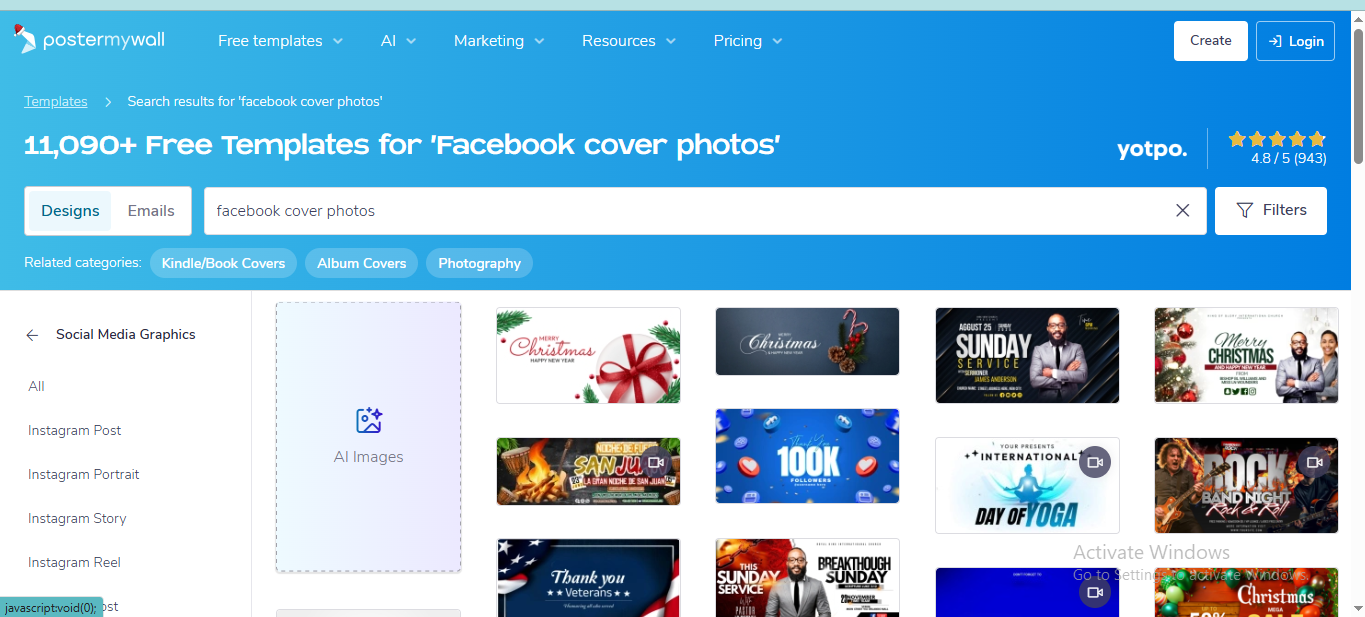The height and width of the screenshot is (617, 1365).
Task: Click the back arrow beside Social Media Graphics
Action: tap(31, 334)
